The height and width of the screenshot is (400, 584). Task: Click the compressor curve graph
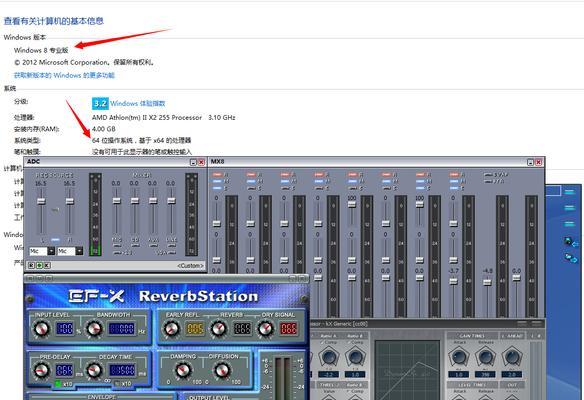[407, 370]
